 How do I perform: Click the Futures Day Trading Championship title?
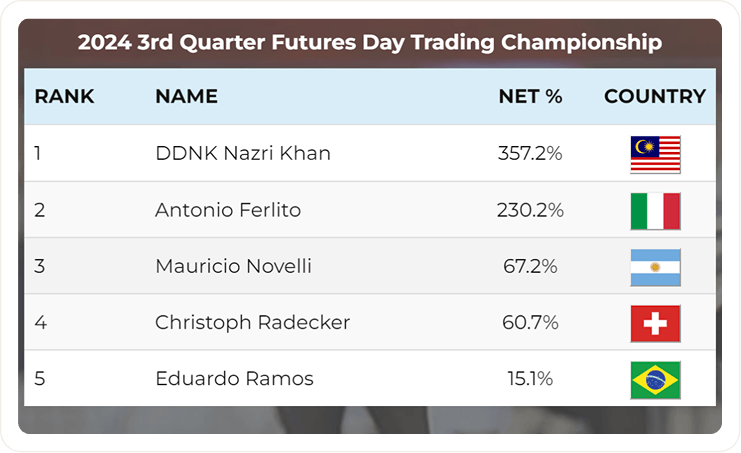point(370,43)
